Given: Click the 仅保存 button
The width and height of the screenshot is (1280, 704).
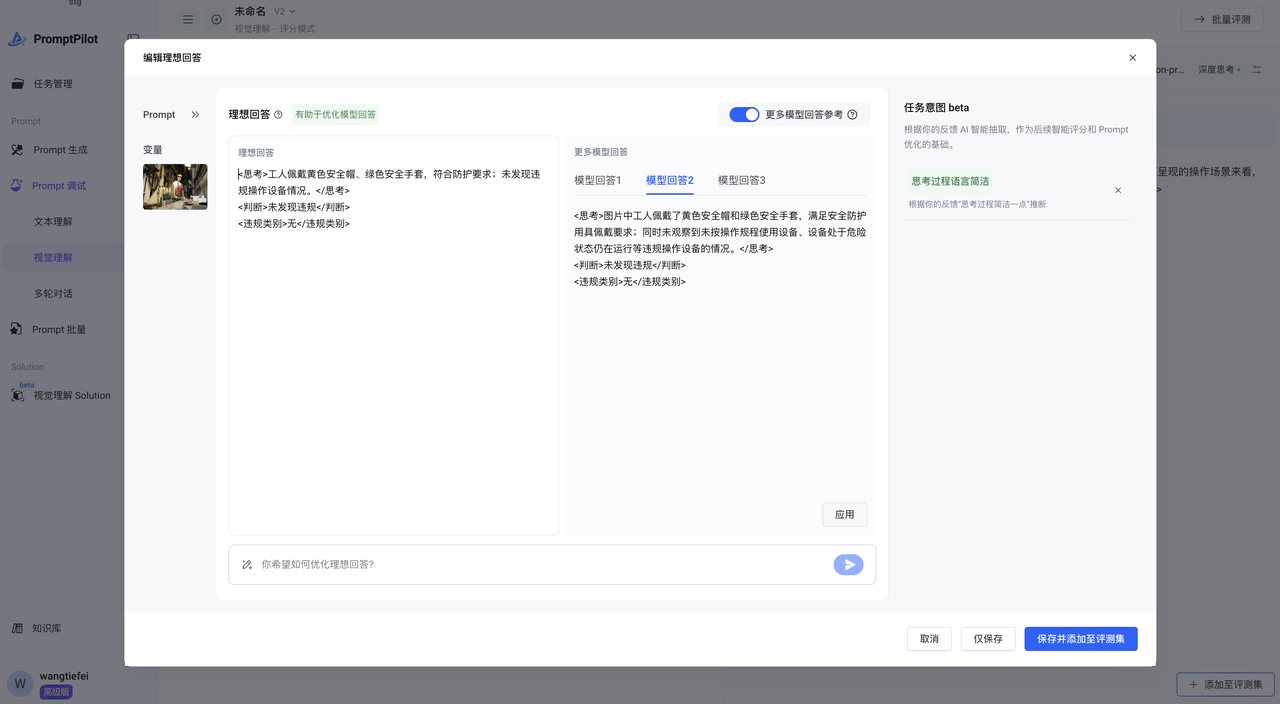Looking at the screenshot, I should point(988,639).
